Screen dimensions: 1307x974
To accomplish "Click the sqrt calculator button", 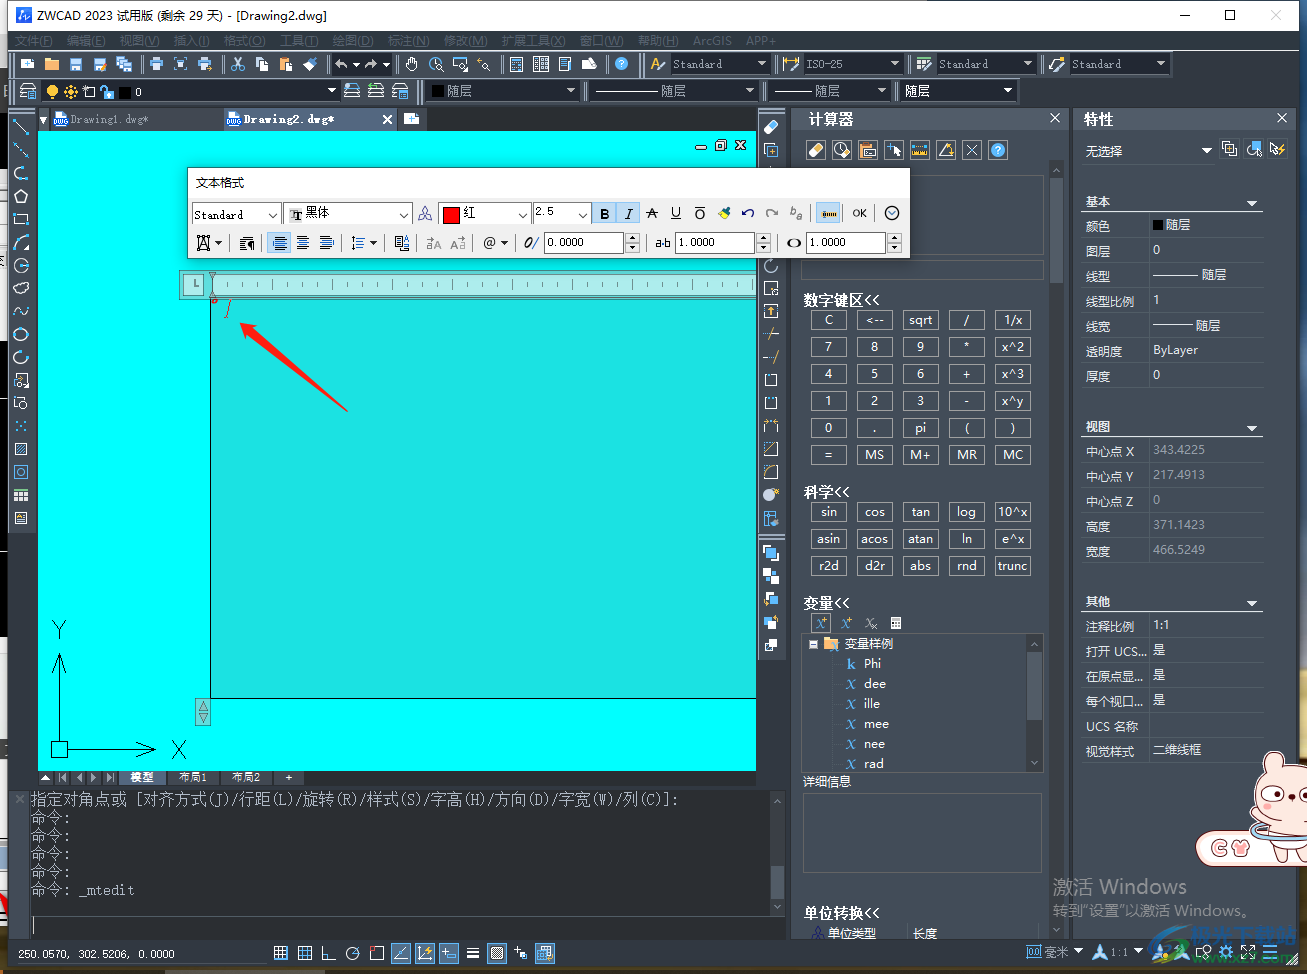I will pos(920,320).
